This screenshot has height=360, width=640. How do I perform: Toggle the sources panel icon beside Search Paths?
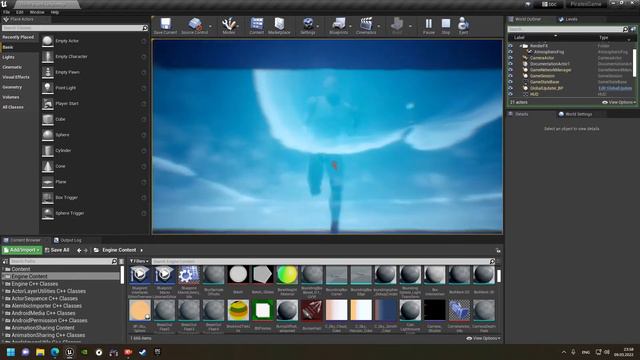(x=5, y=261)
